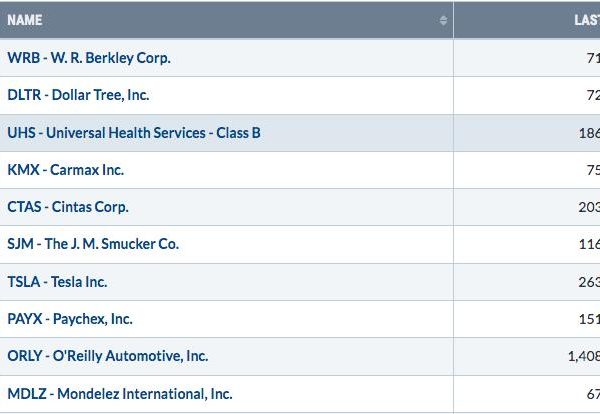Open DLTR - Dollar Tree, Inc. link
Viewport: 600px width, 414px height.
[x=78, y=95]
